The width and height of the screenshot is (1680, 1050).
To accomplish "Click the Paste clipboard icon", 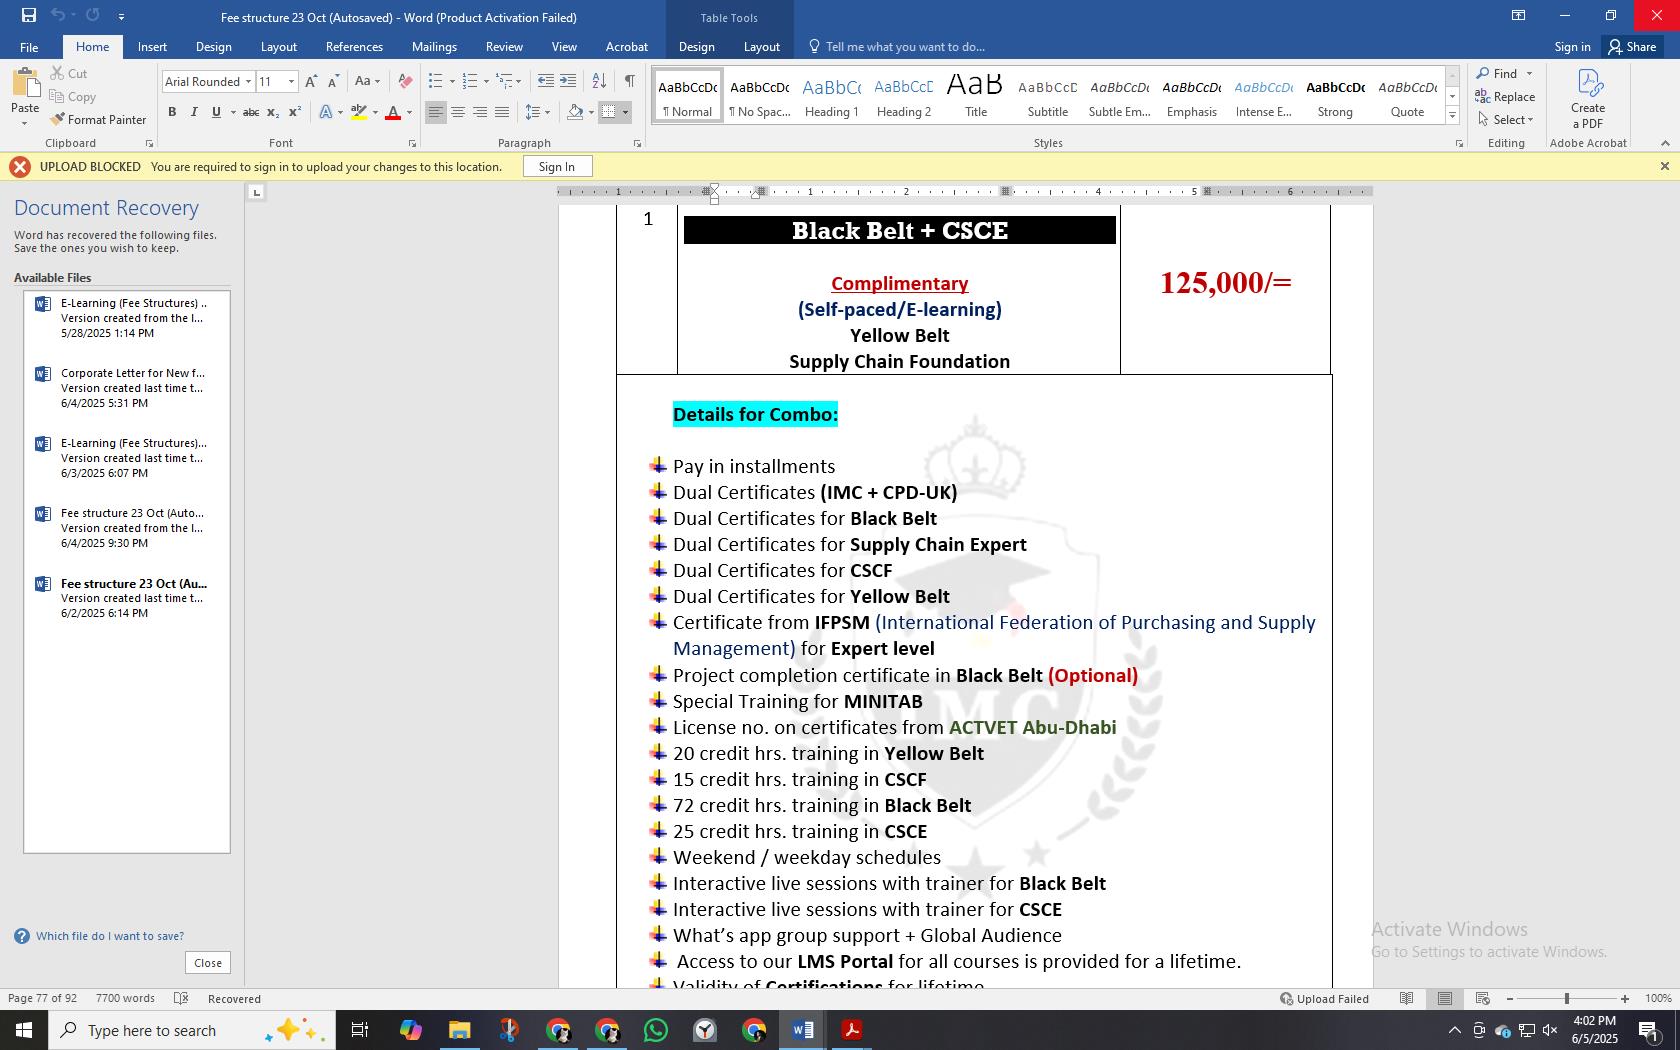I will click(25, 84).
